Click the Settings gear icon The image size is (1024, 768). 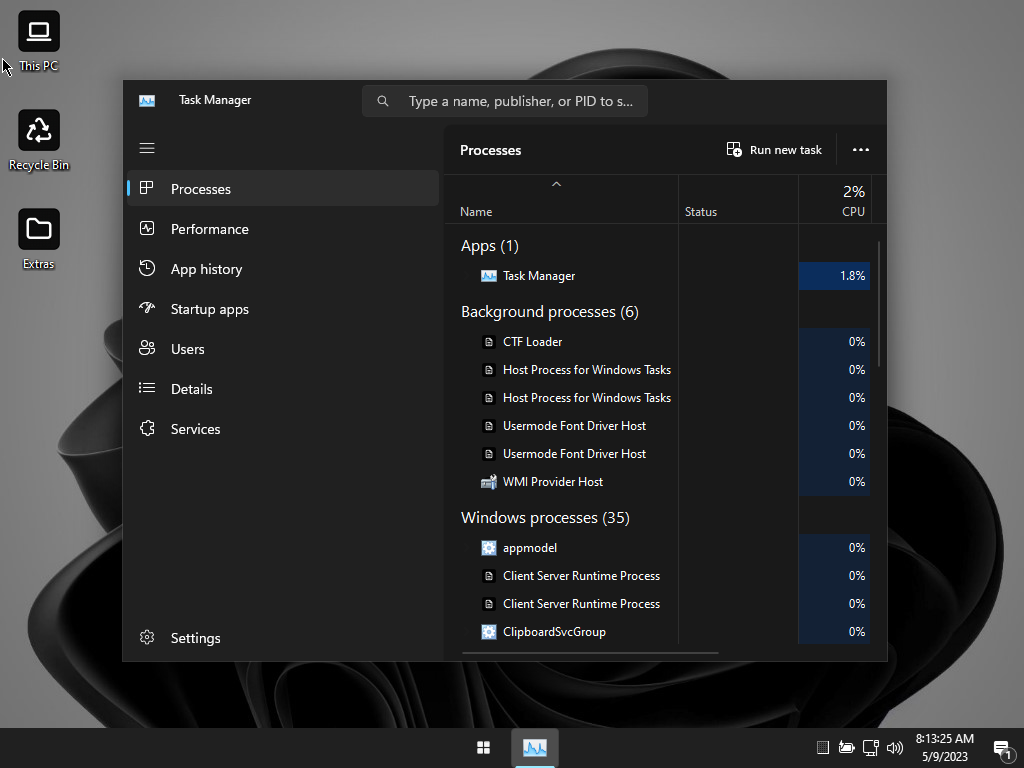[147, 637]
